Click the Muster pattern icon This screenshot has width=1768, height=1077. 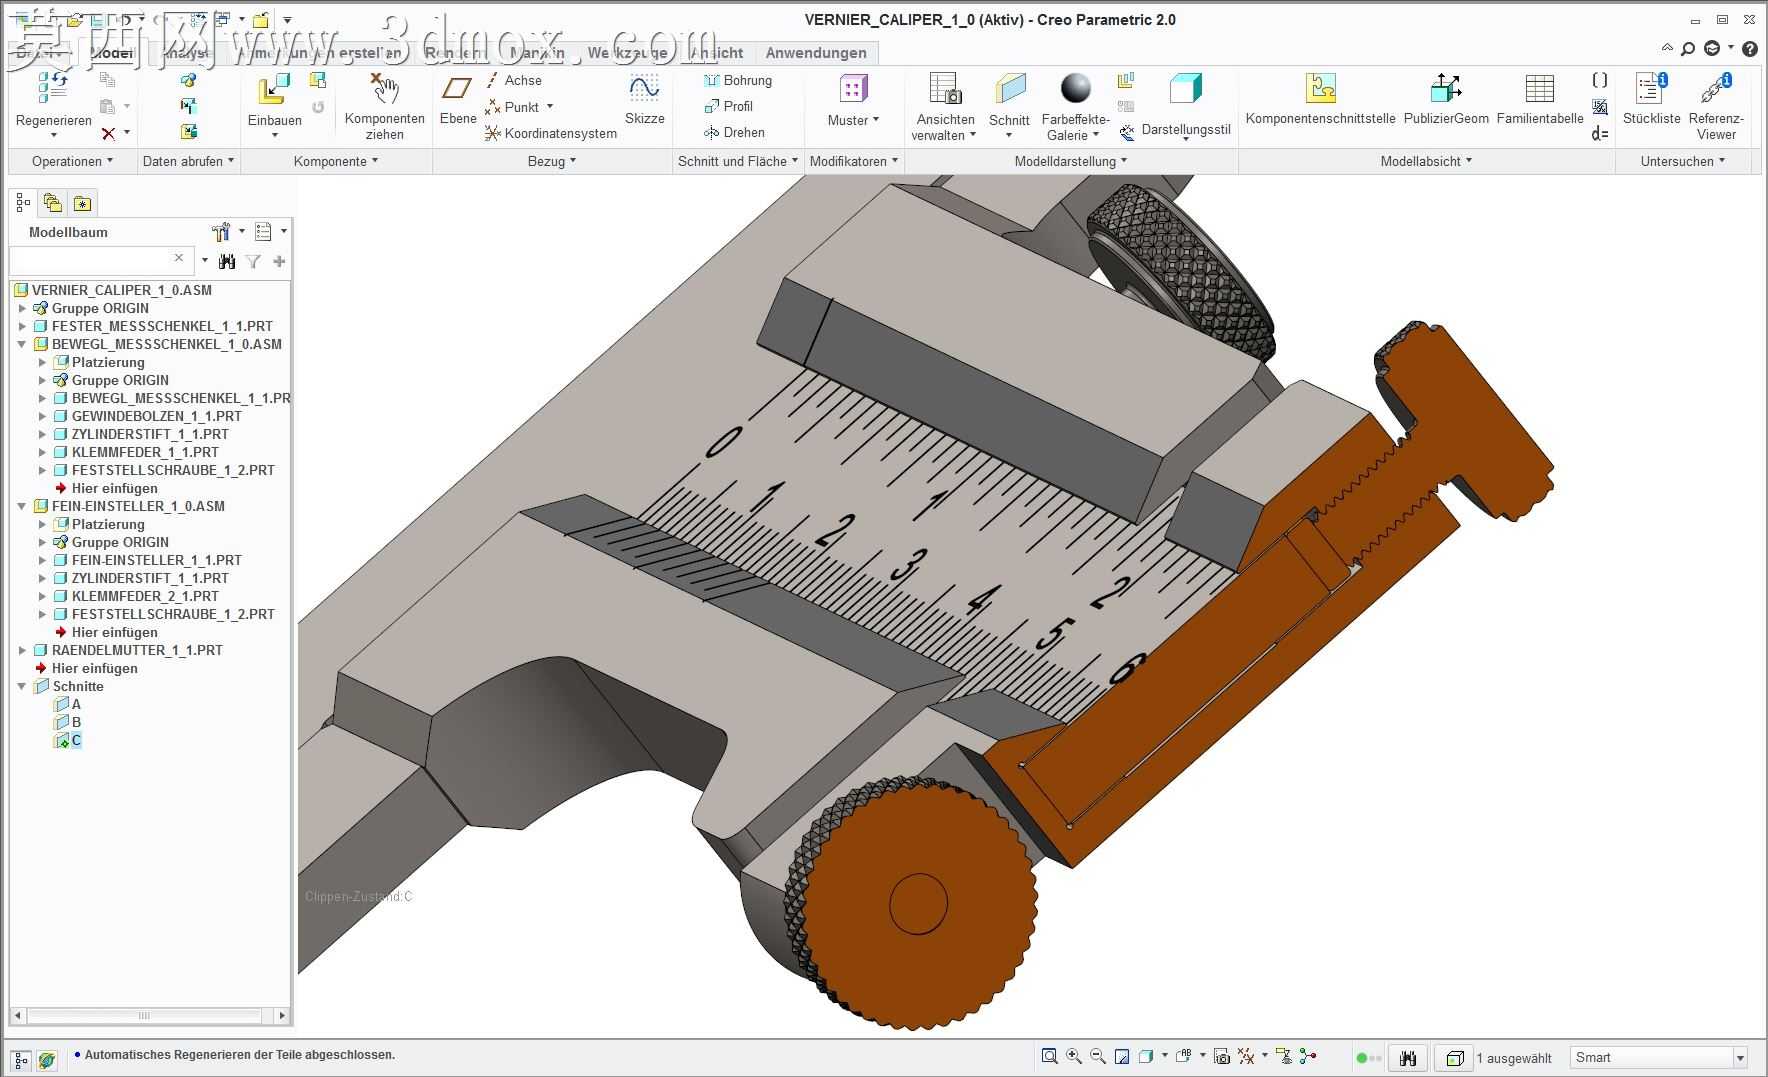[852, 89]
